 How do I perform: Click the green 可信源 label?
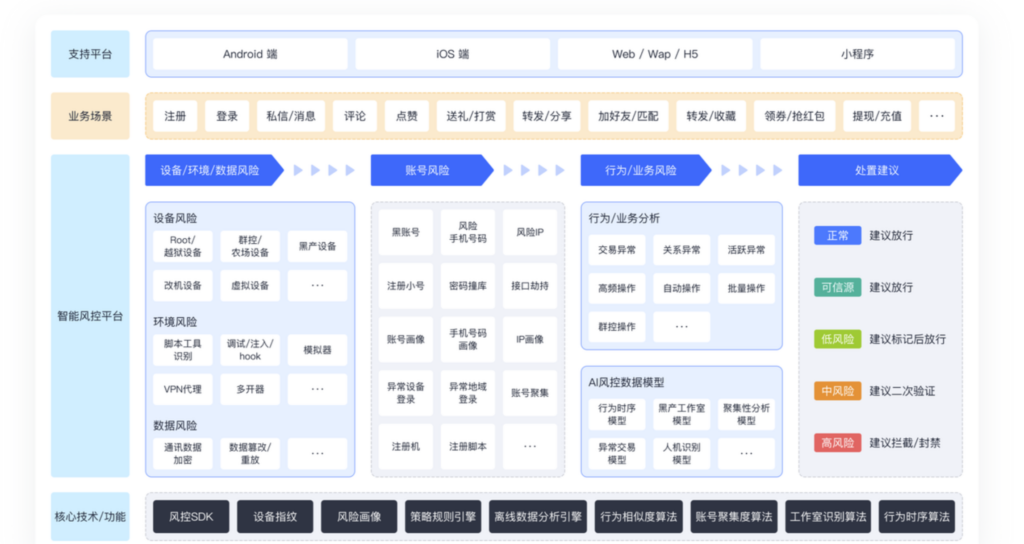[837, 287]
